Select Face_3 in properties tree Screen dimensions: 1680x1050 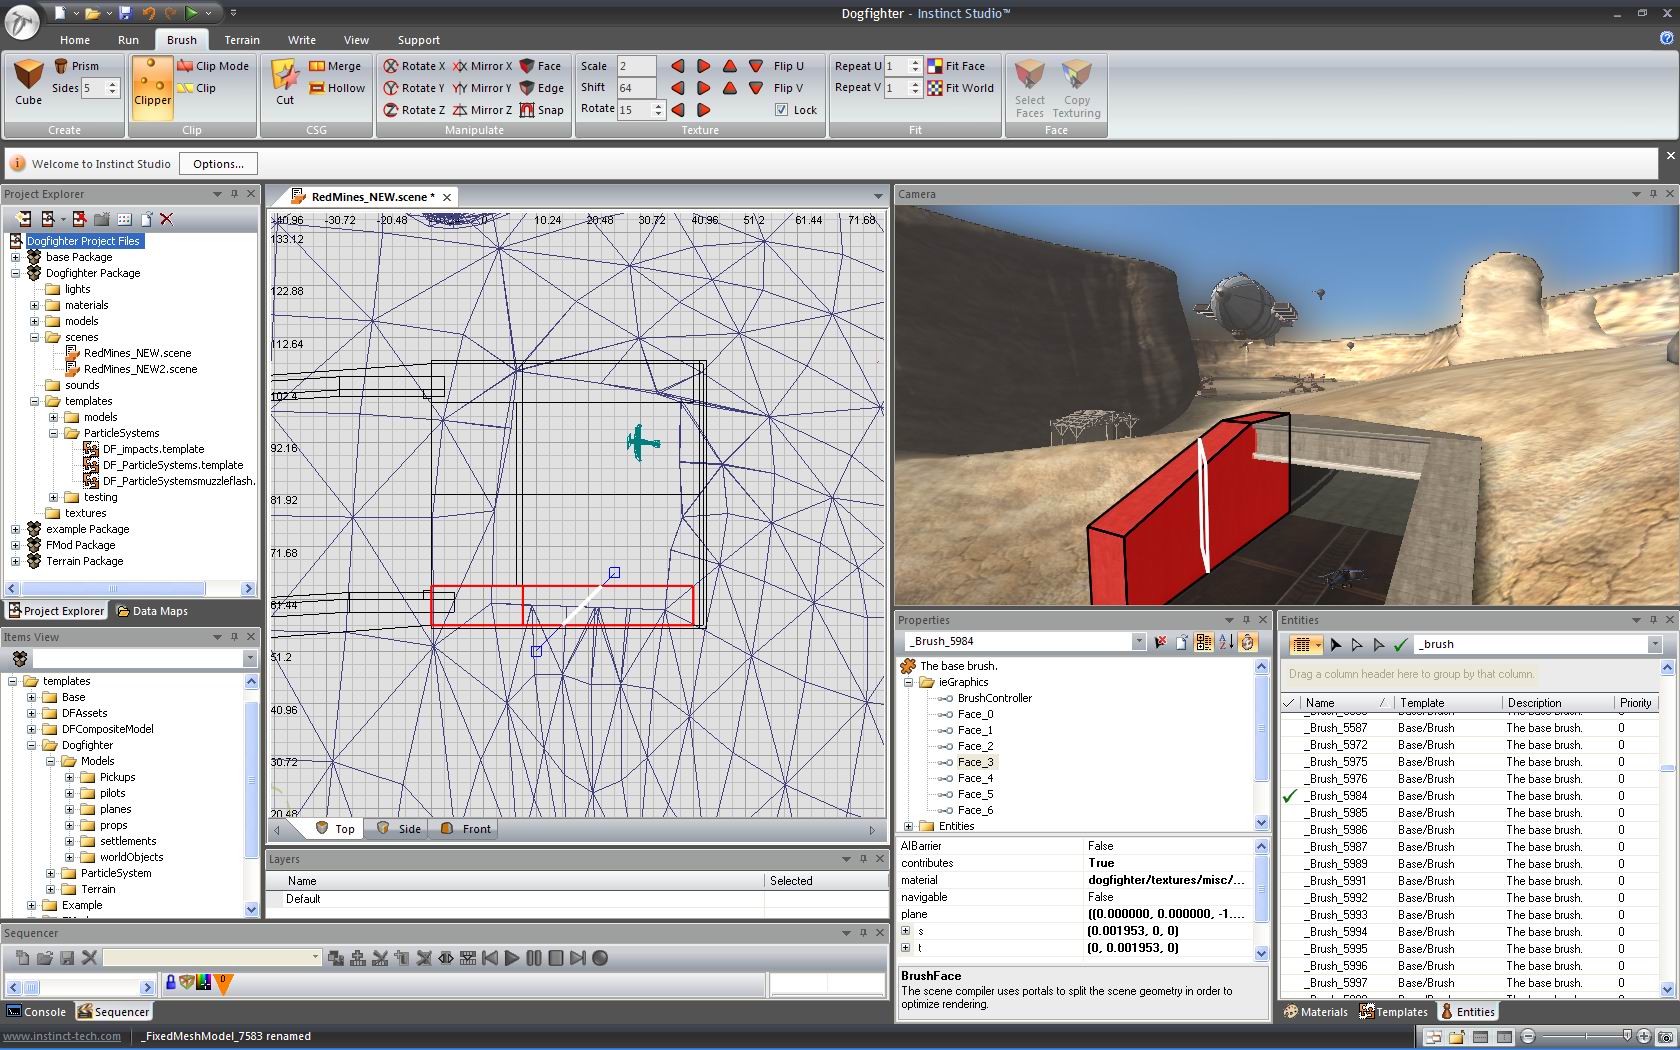975,762
